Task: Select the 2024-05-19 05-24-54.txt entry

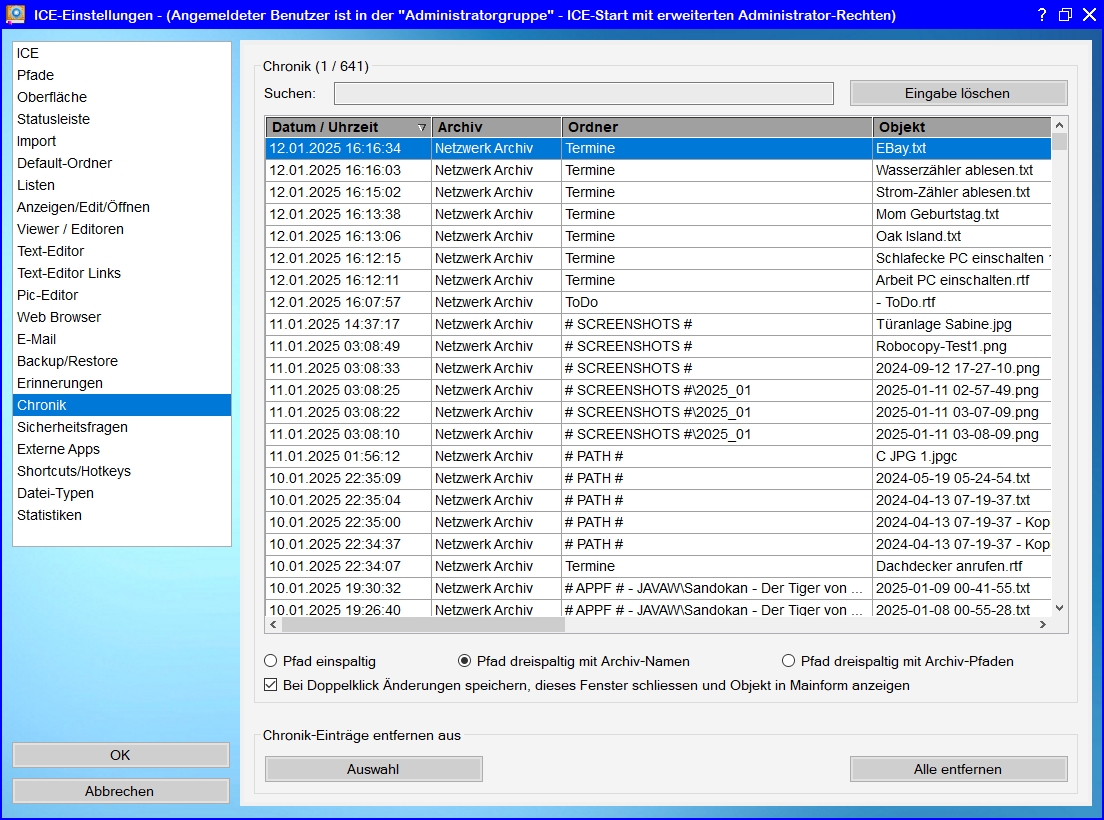Action: click(962, 478)
